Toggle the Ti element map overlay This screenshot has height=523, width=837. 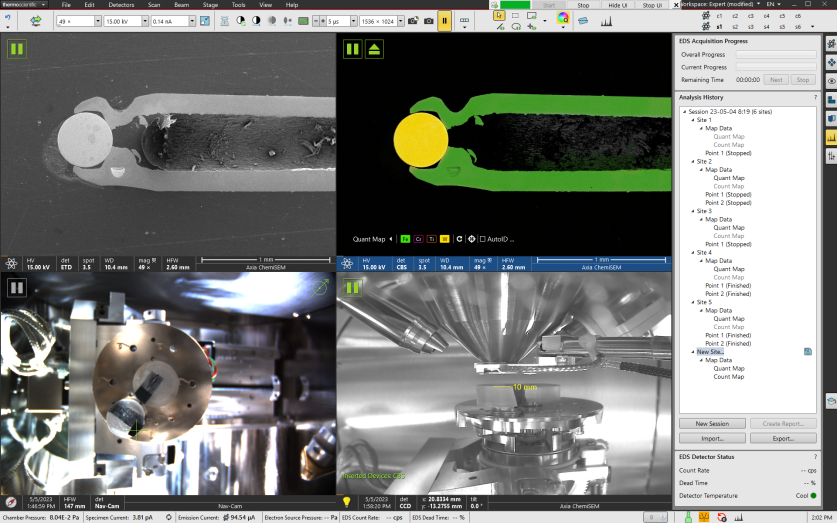tap(431, 239)
